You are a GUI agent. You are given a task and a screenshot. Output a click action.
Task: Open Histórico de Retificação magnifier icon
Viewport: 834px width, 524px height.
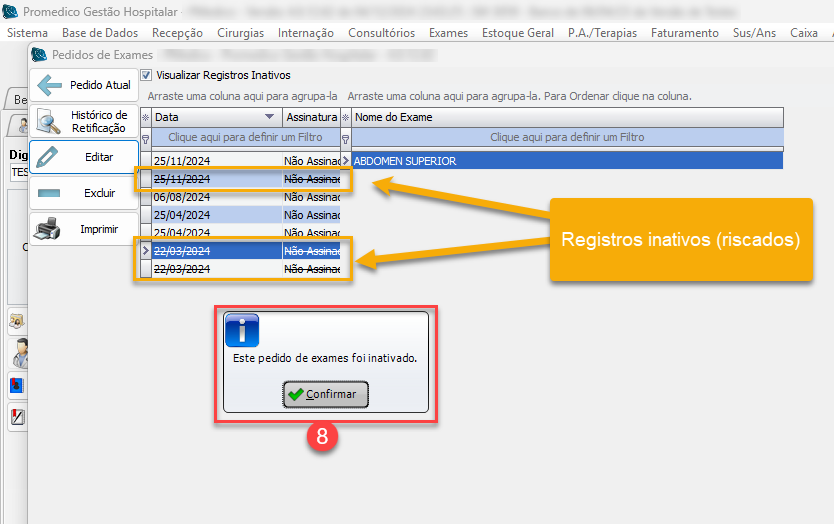[49, 122]
